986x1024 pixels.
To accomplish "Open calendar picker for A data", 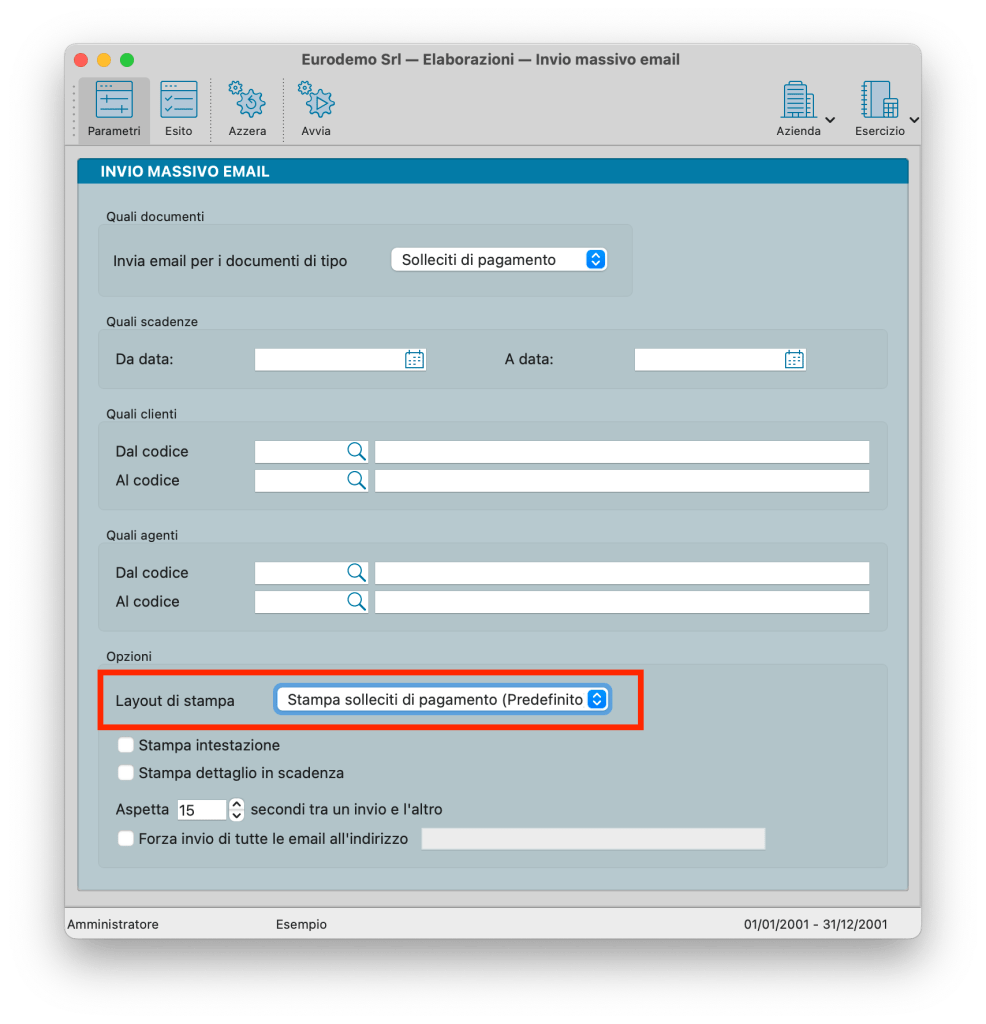I will 794,360.
